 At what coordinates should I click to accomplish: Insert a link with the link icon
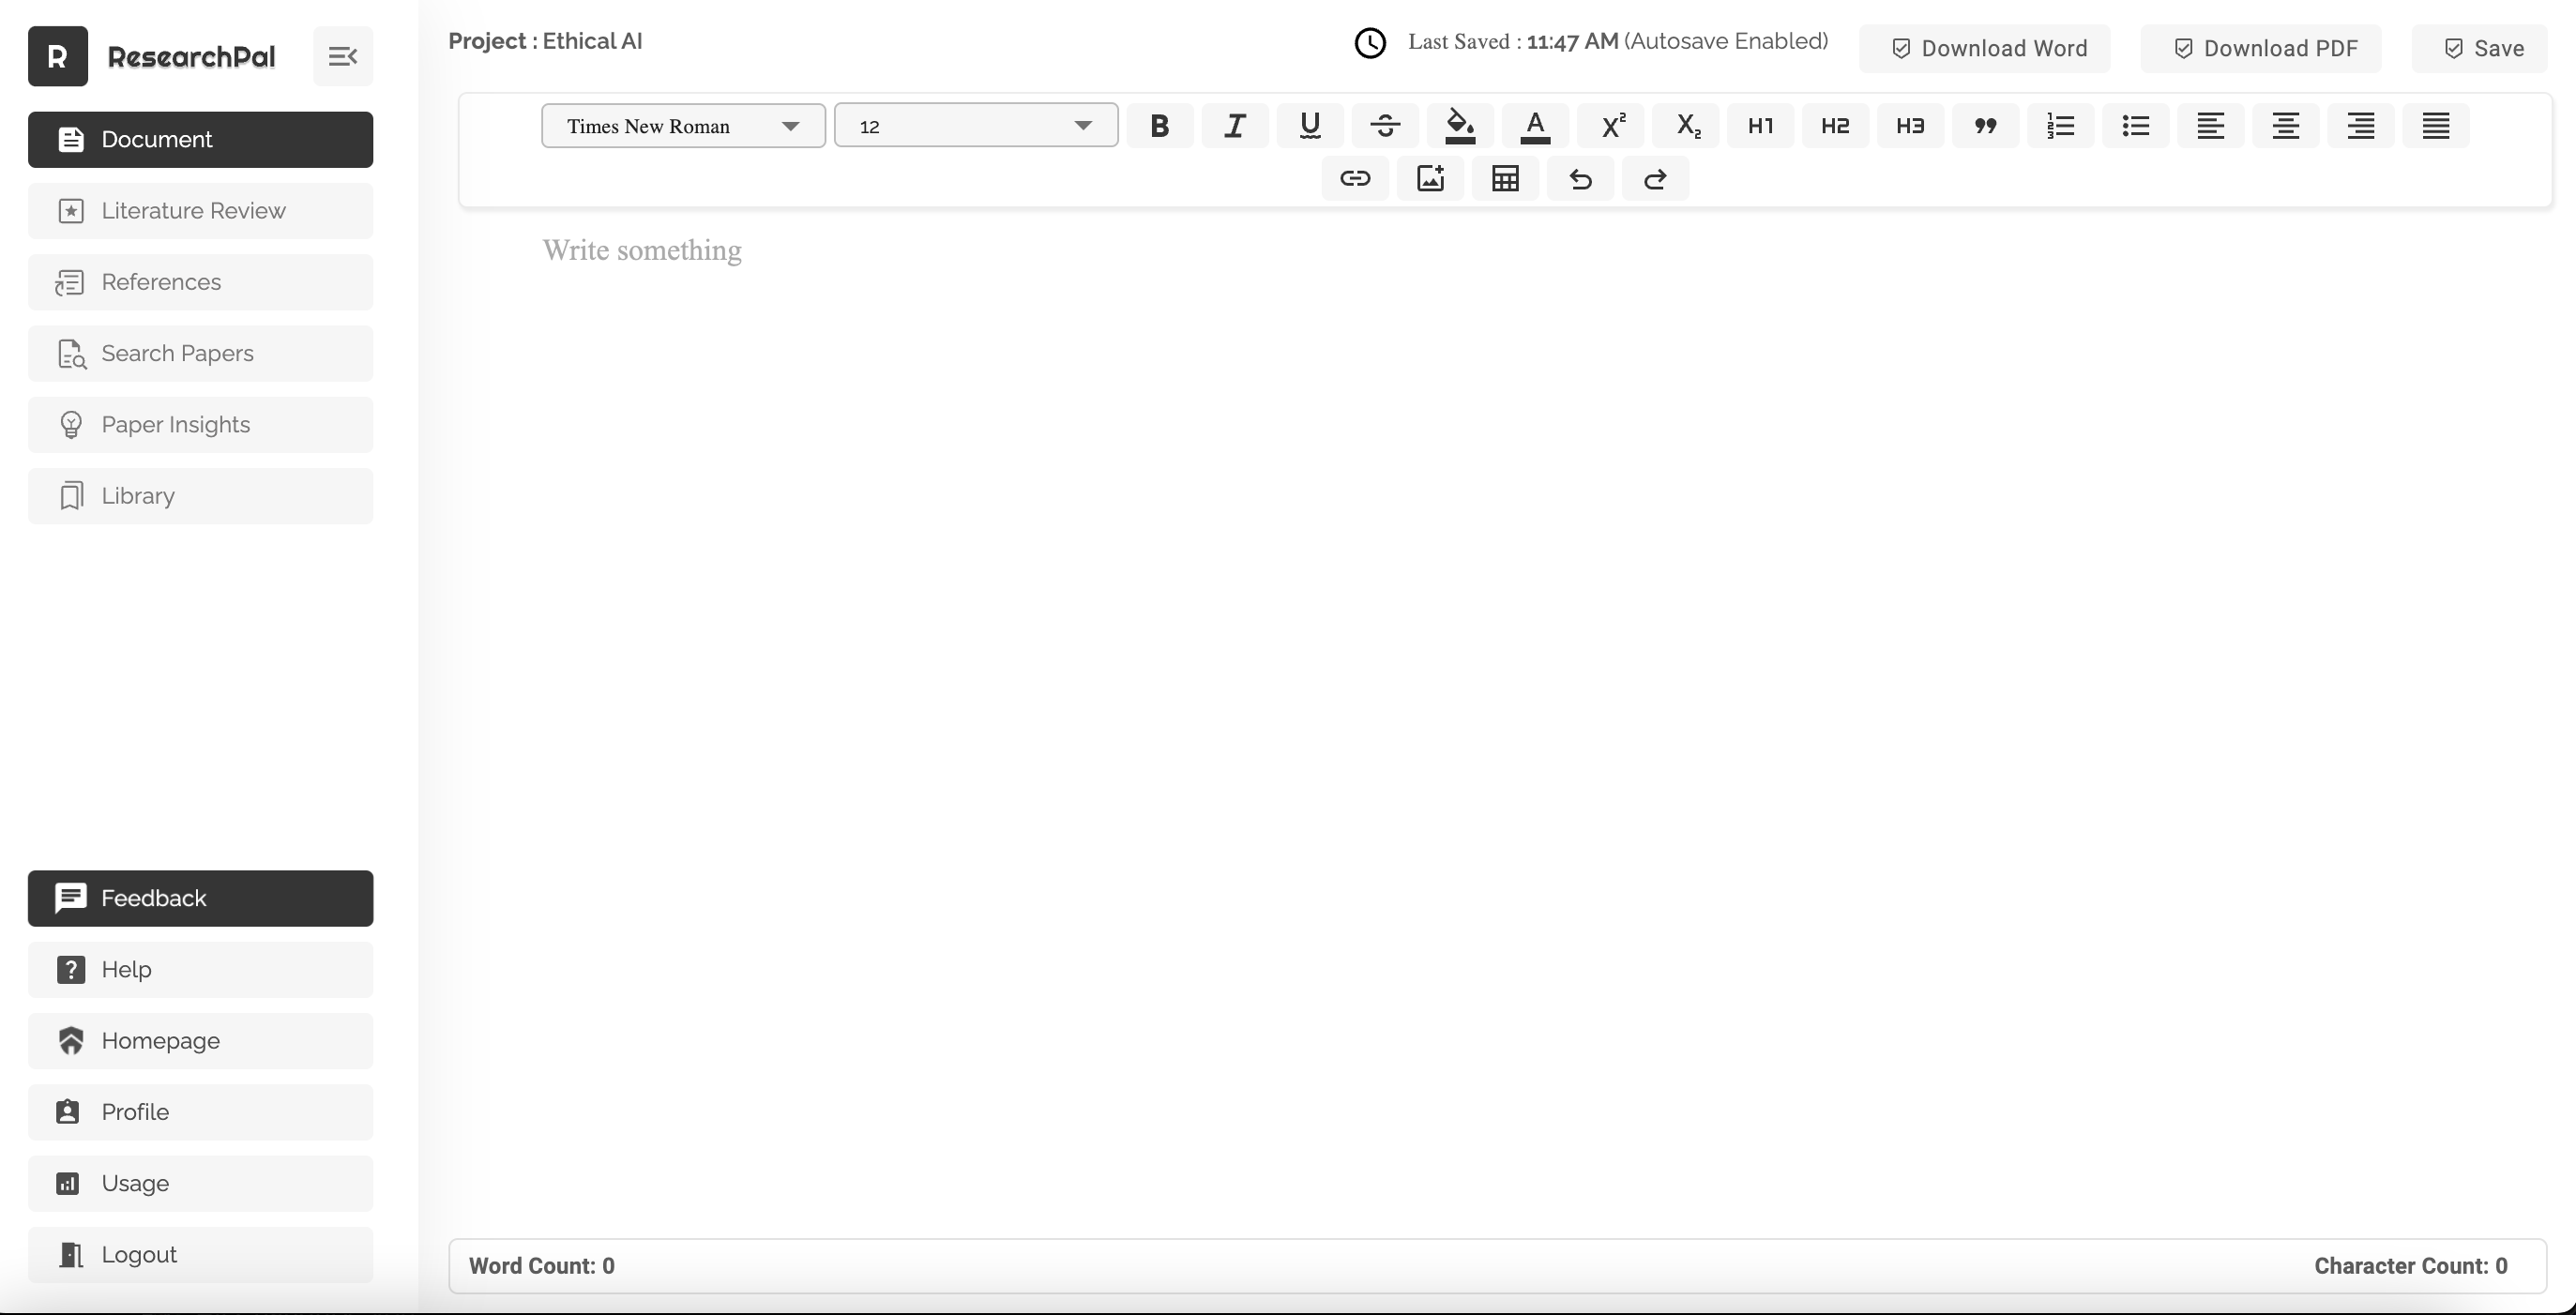tap(1355, 179)
